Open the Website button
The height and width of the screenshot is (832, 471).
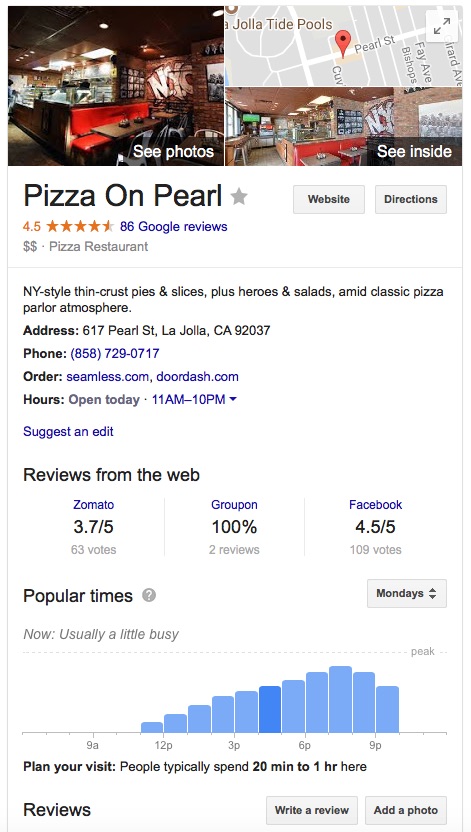329,200
